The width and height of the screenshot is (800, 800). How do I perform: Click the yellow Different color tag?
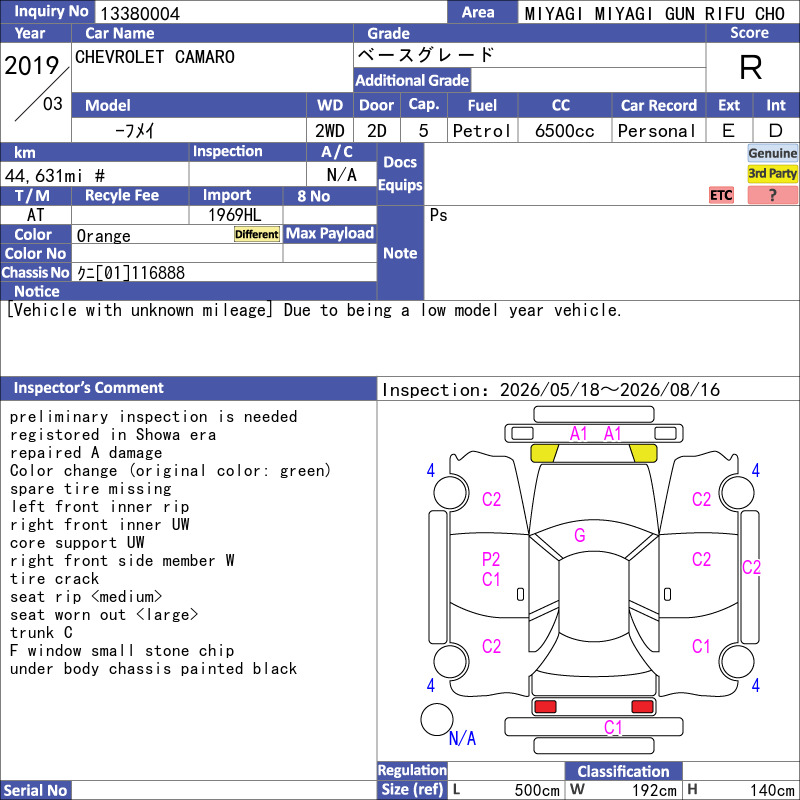(x=257, y=234)
